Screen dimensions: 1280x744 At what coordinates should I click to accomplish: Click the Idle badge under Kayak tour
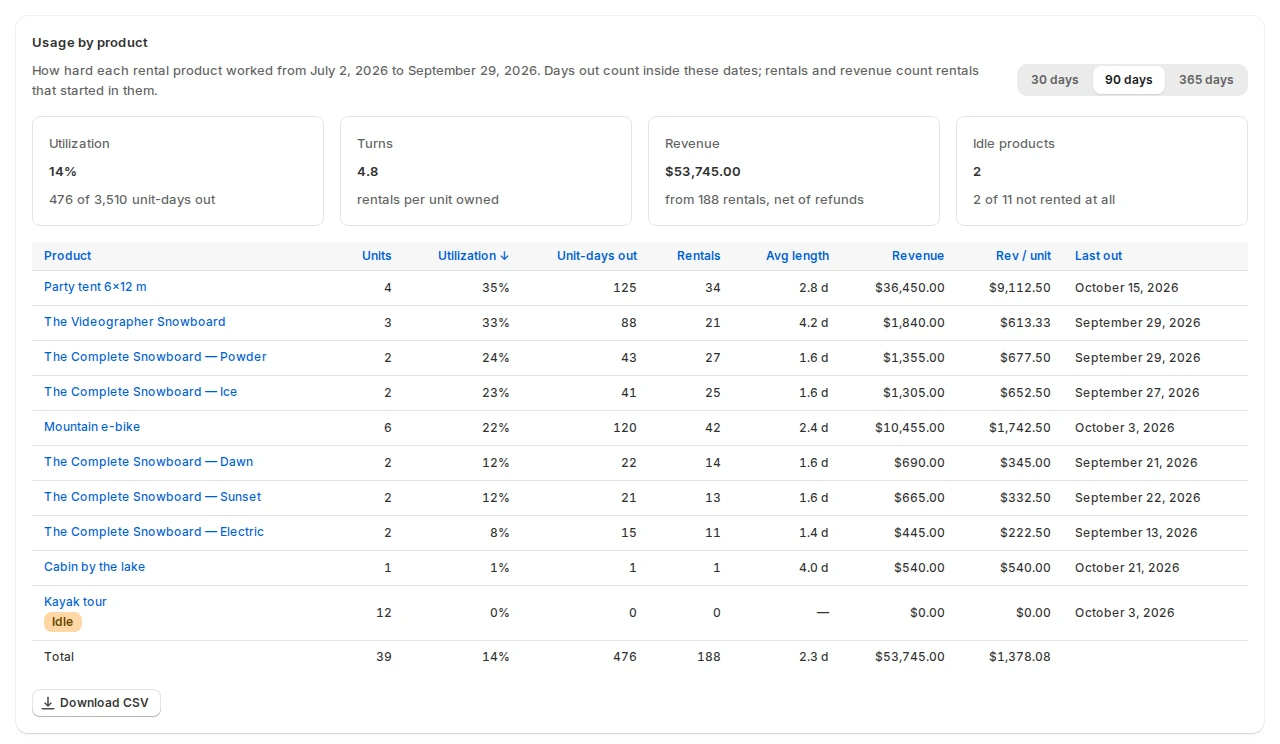click(x=63, y=622)
